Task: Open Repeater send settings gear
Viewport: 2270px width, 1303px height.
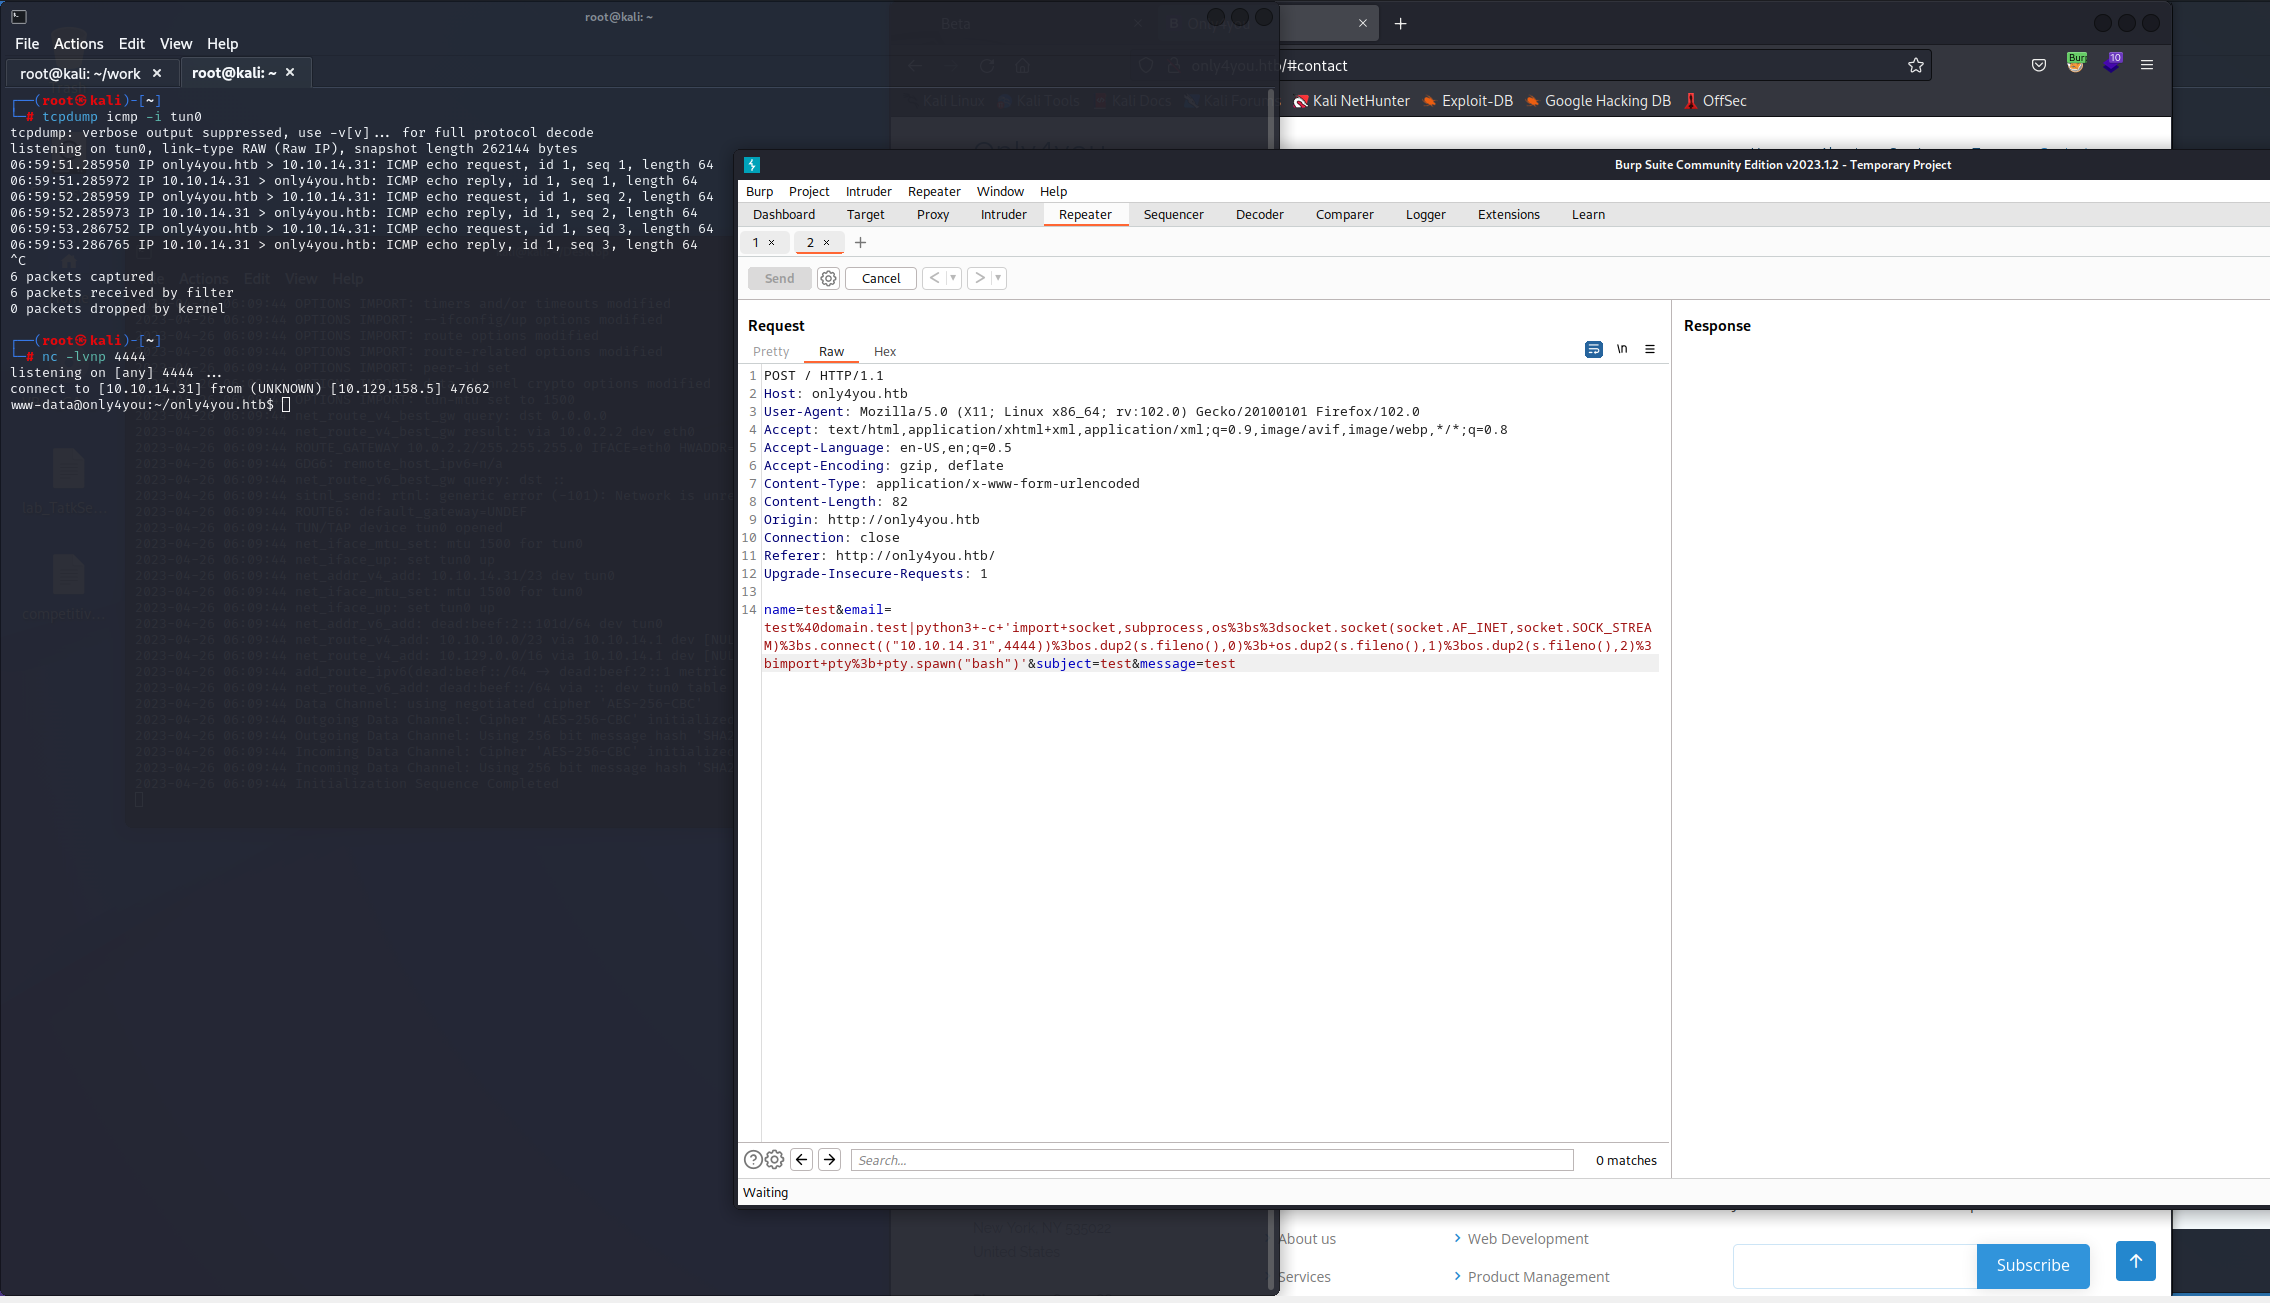Action: tap(828, 279)
